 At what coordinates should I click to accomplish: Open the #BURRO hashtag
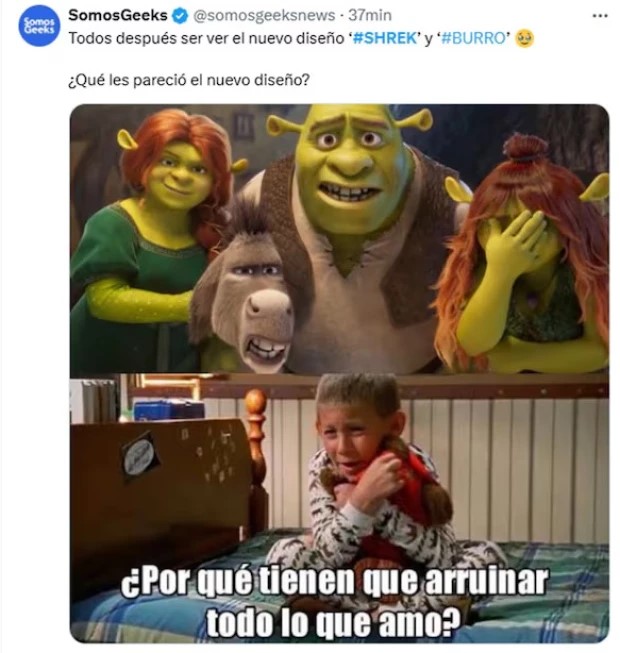473,38
